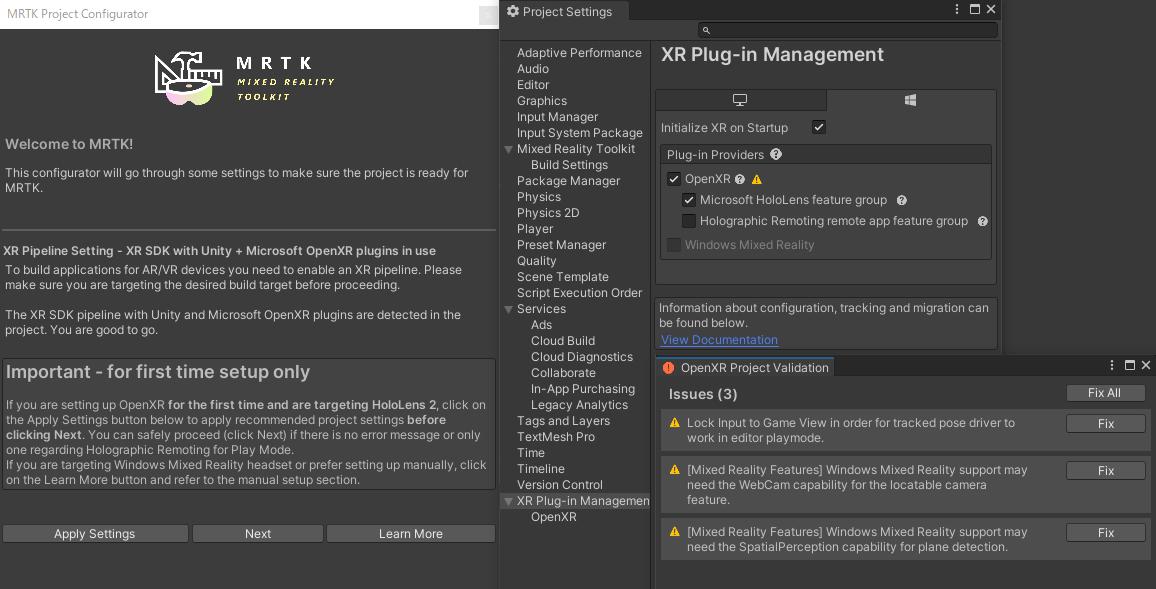
Task: Select Quality settings
Action: (536, 261)
